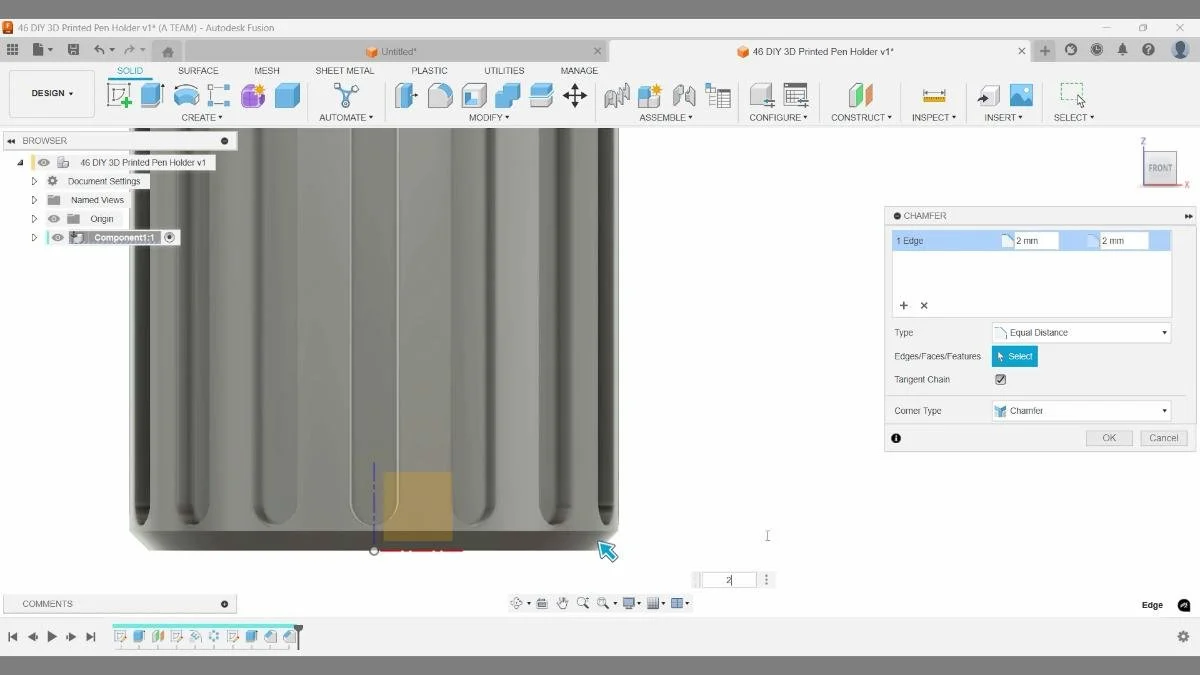
Task: Switch to the UTILITIES tab
Action: tap(504, 71)
